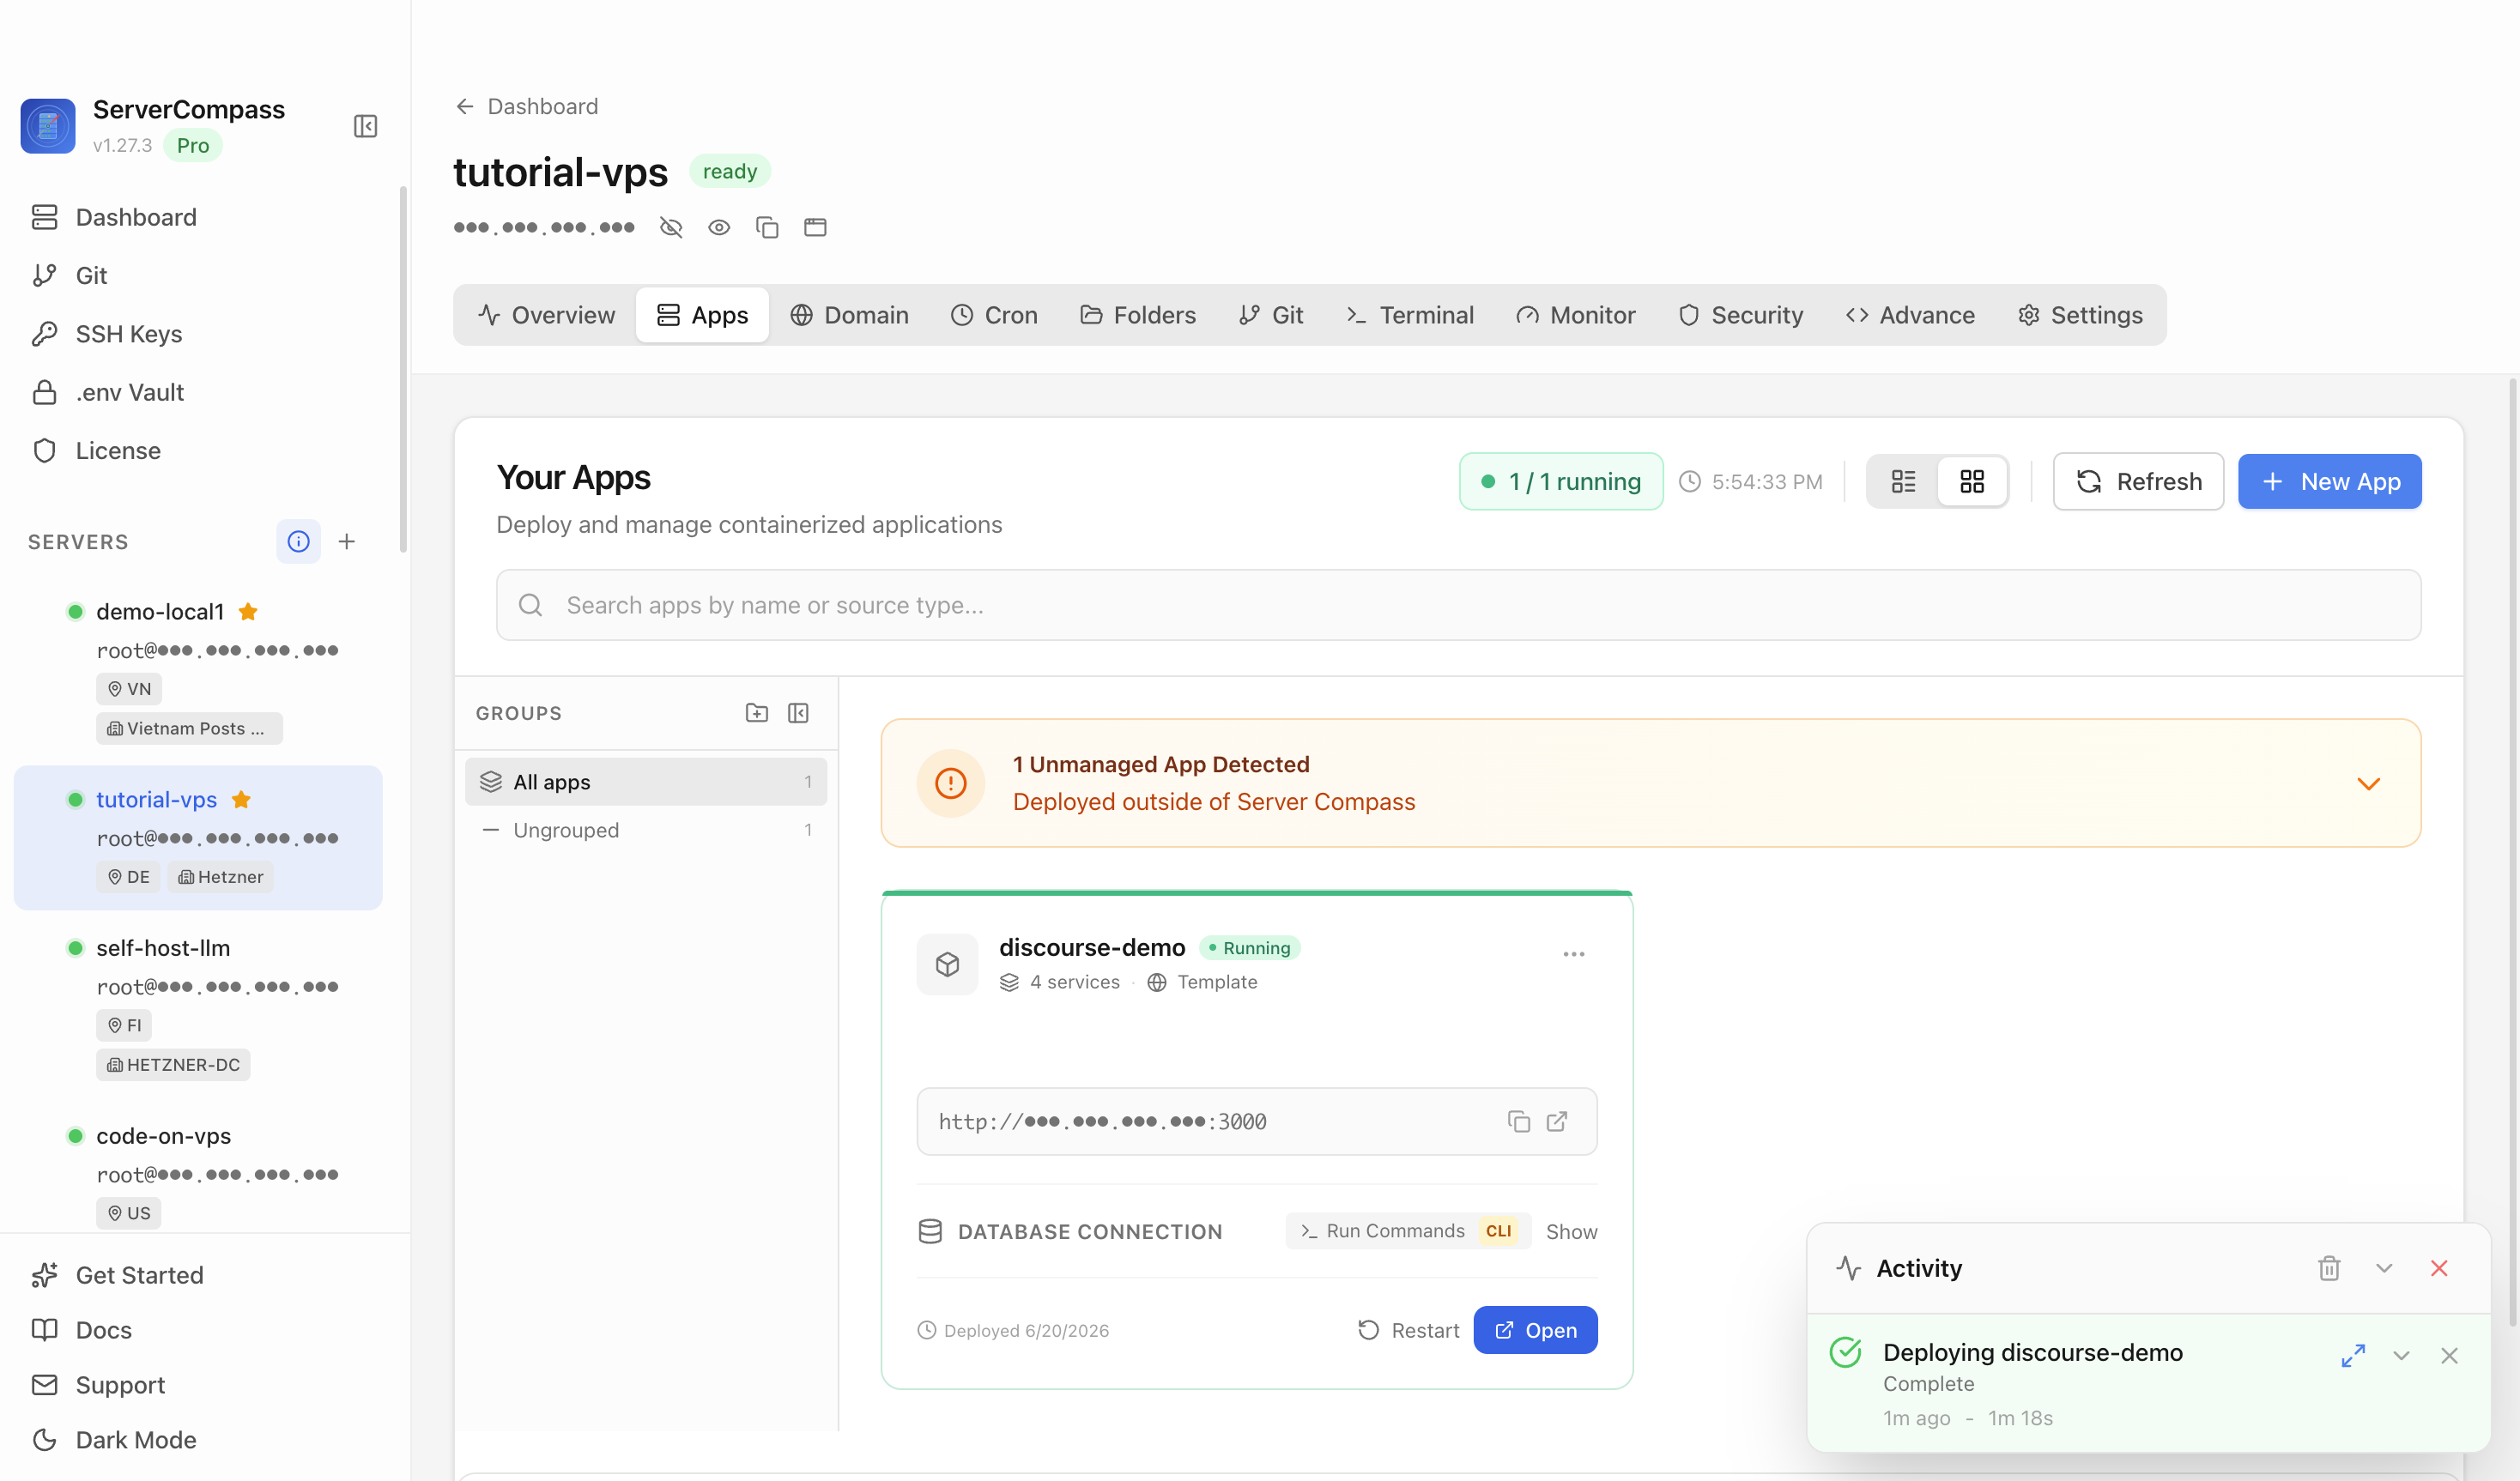The width and height of the screenshot is (2520, 1481).
Task: Show the database connection details
Action: [x=1571, y=1231]
